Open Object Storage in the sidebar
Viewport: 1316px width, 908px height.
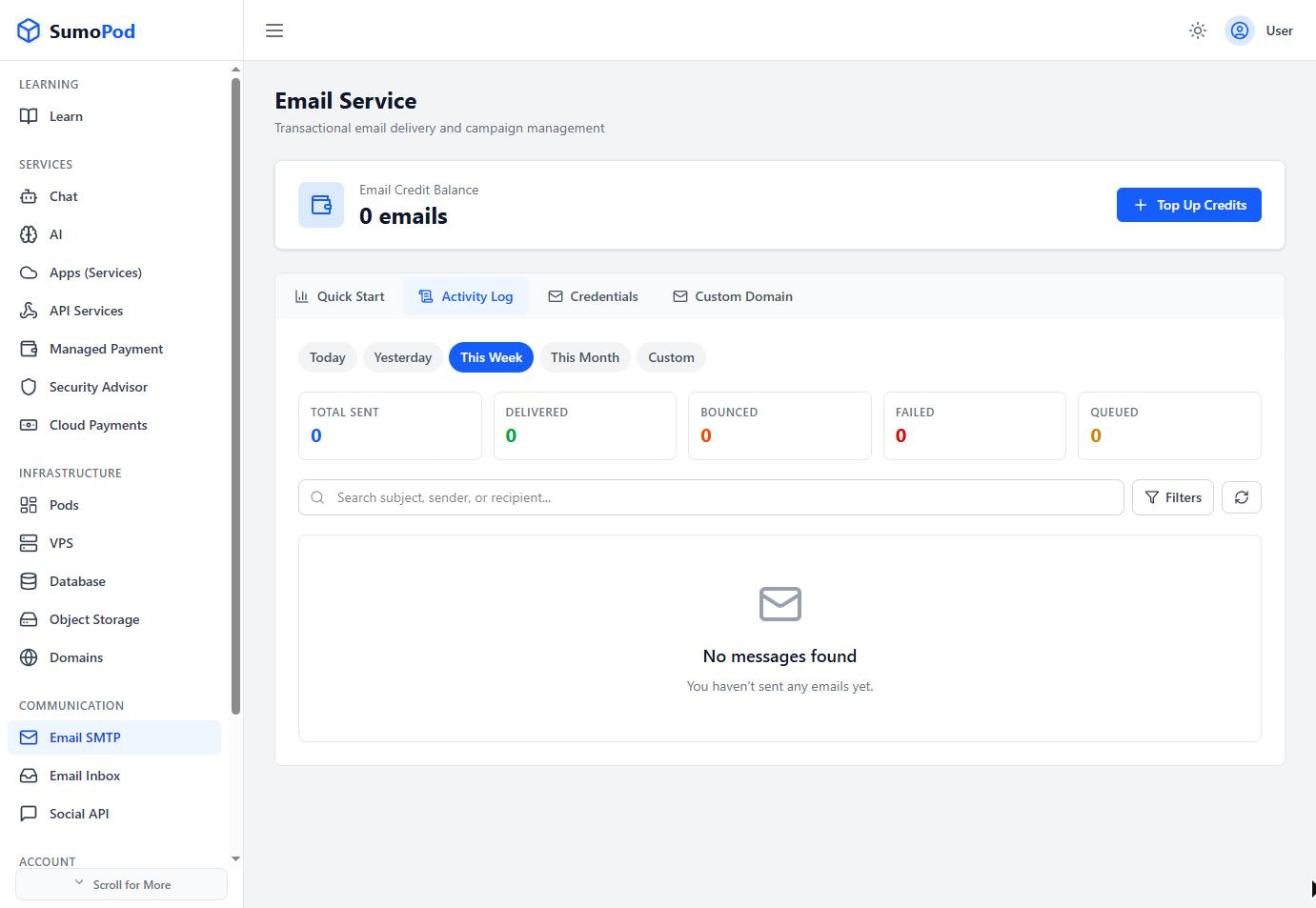click(x=114, y=619)
